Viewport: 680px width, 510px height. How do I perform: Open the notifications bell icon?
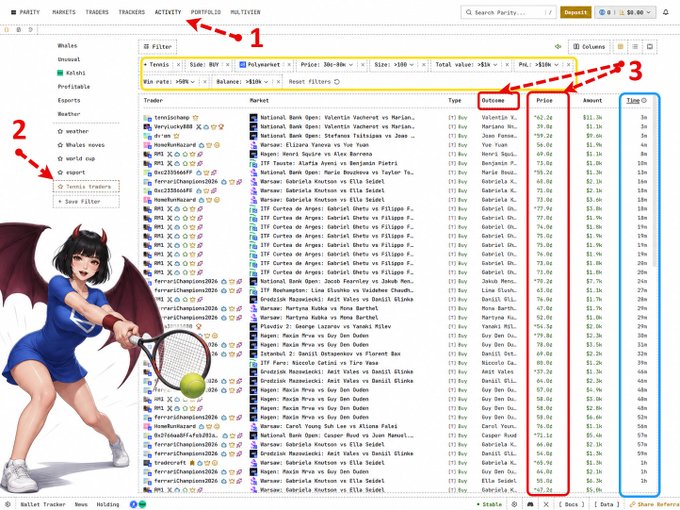point(666,12)
